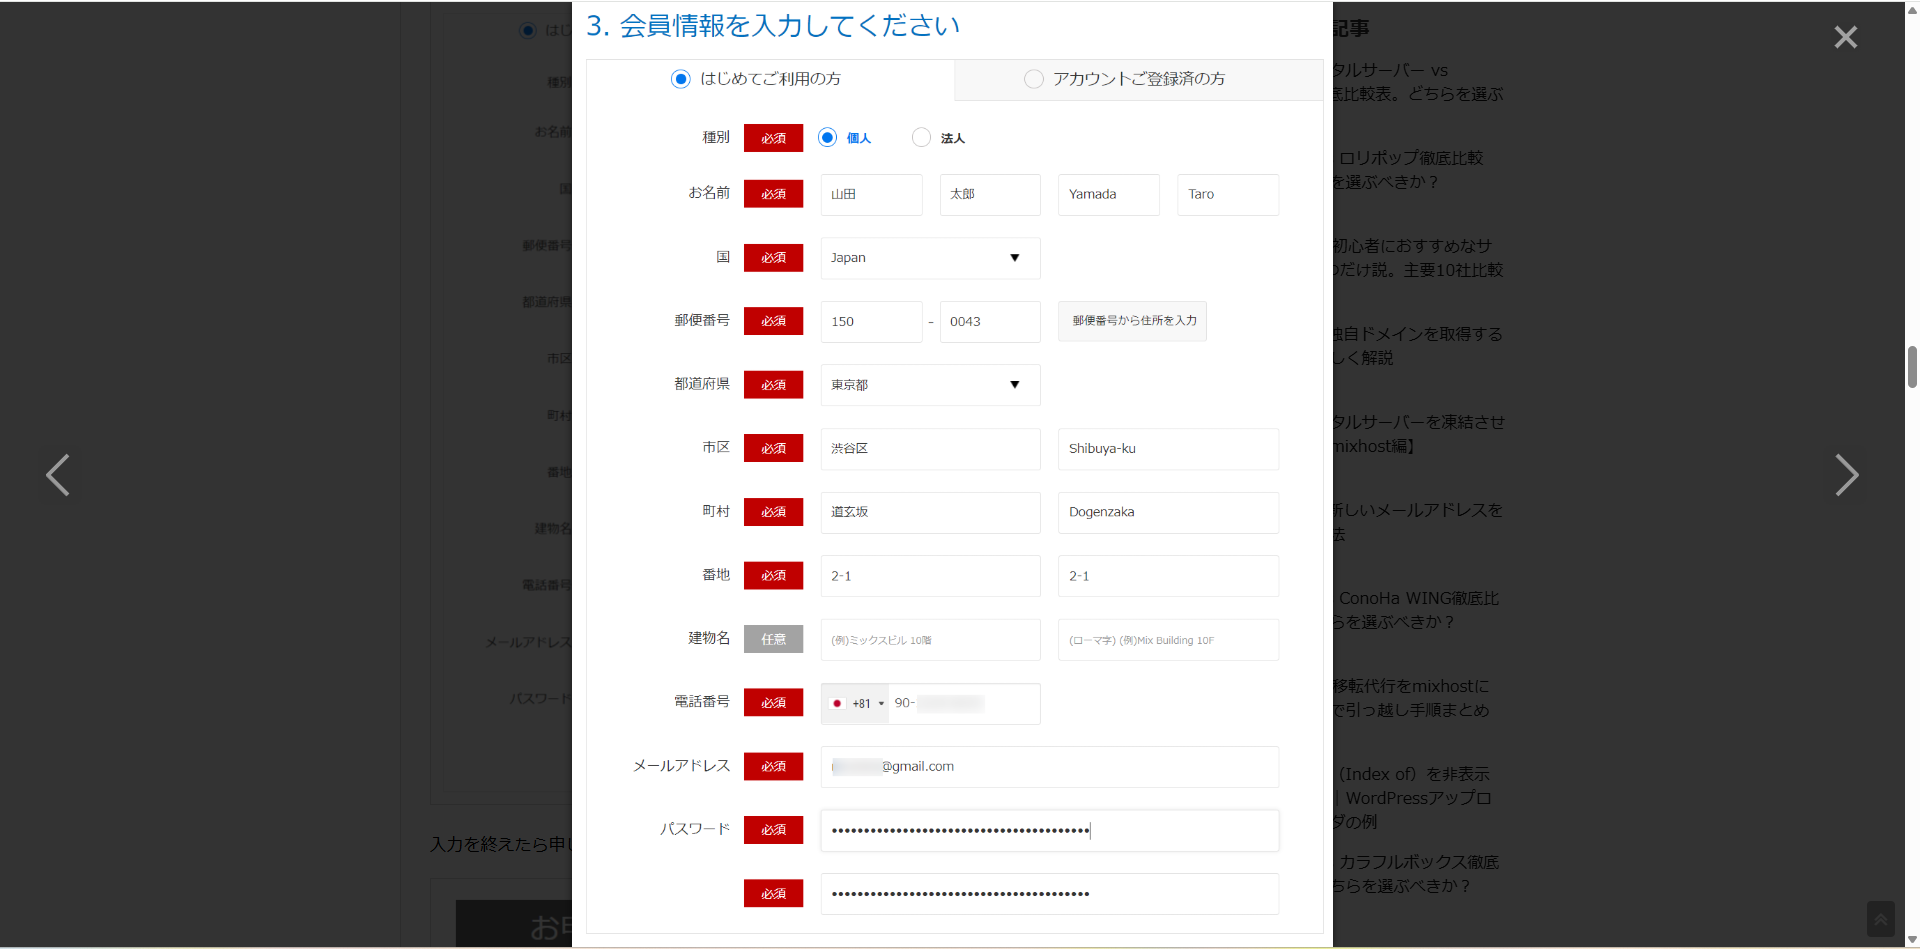1920x949 pixels.
Task: Open the Japan country dropdown
Action: [x=930, y=258]
